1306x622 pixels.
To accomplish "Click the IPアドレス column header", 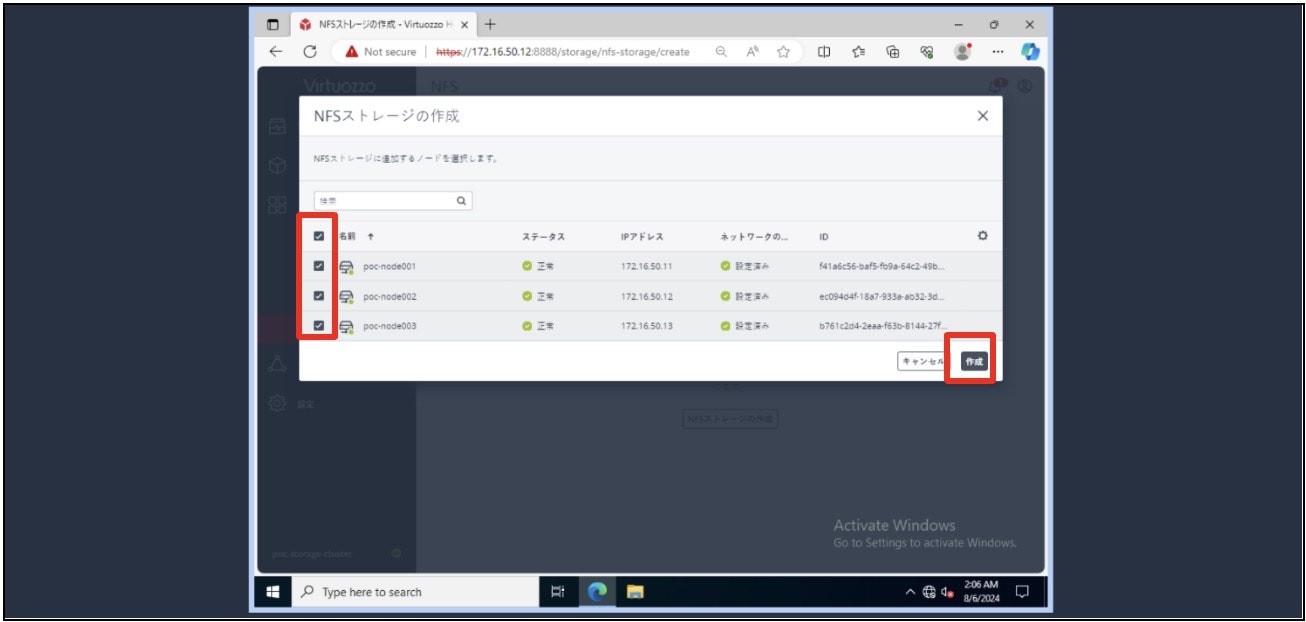I will pos(642,237).
